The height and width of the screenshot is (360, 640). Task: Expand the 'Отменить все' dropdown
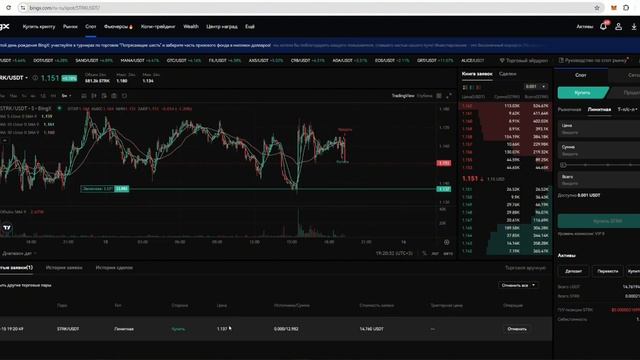[x=518, y=285]
